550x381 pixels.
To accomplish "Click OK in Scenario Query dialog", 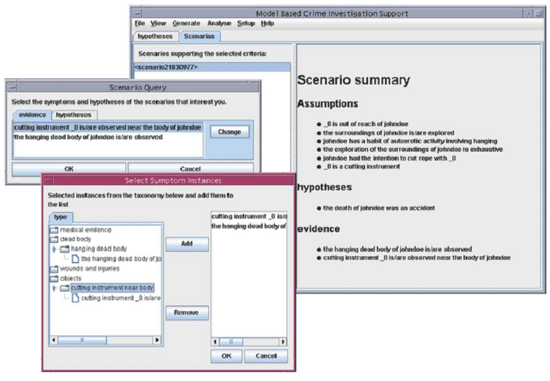I will point(69,169).
